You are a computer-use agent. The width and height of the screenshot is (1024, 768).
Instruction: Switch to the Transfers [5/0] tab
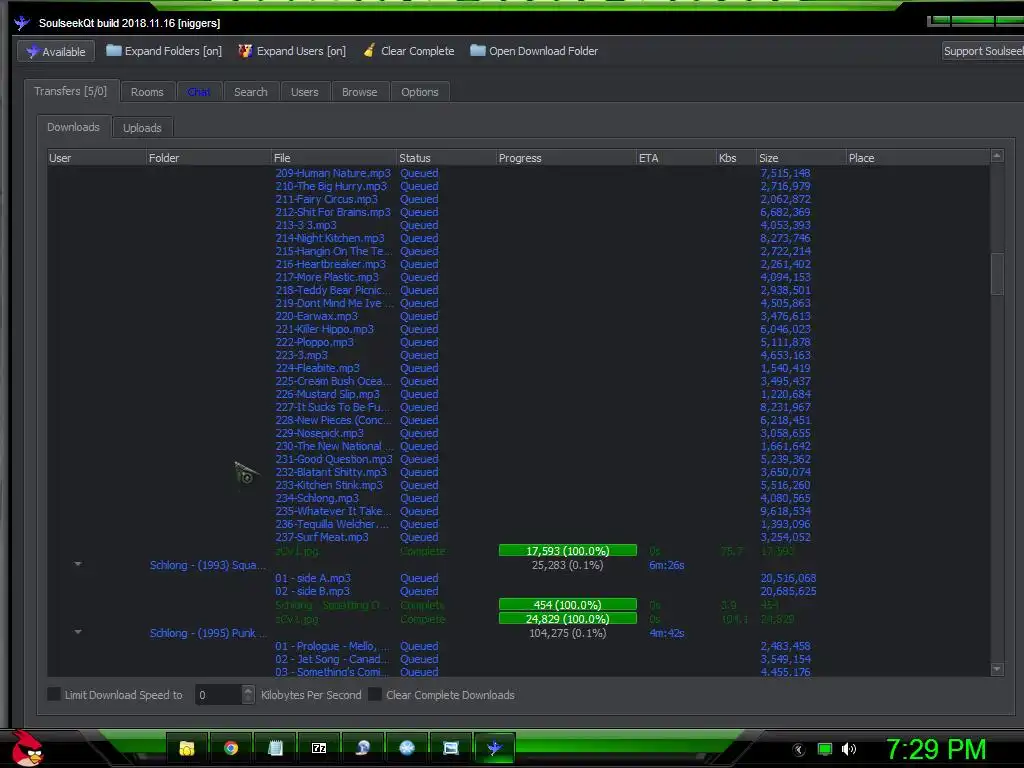[x=71, y=91]
